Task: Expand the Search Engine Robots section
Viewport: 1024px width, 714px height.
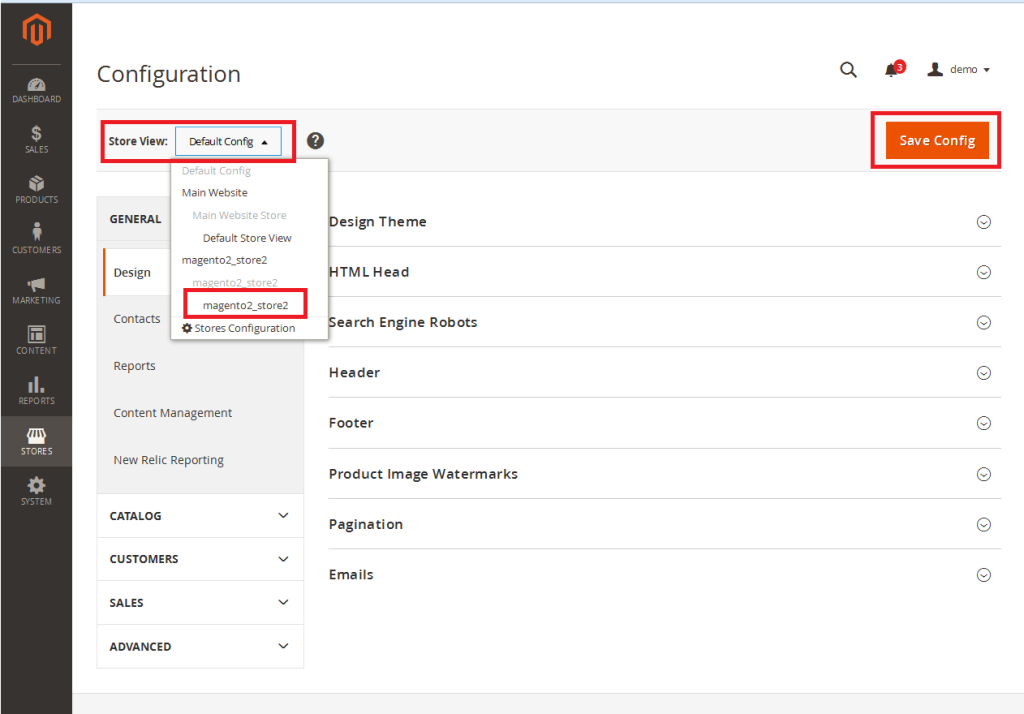Action: (983, 323)
